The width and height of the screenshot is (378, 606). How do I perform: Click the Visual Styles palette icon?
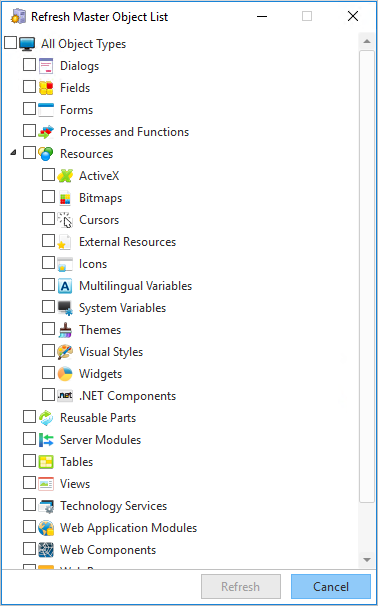point(65,352)
